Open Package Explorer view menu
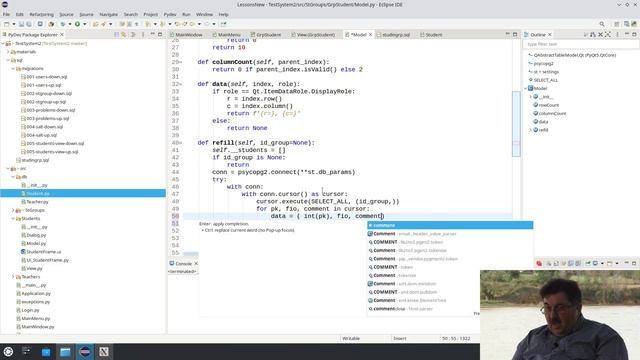Screen dimensions: 640x360 143,35
